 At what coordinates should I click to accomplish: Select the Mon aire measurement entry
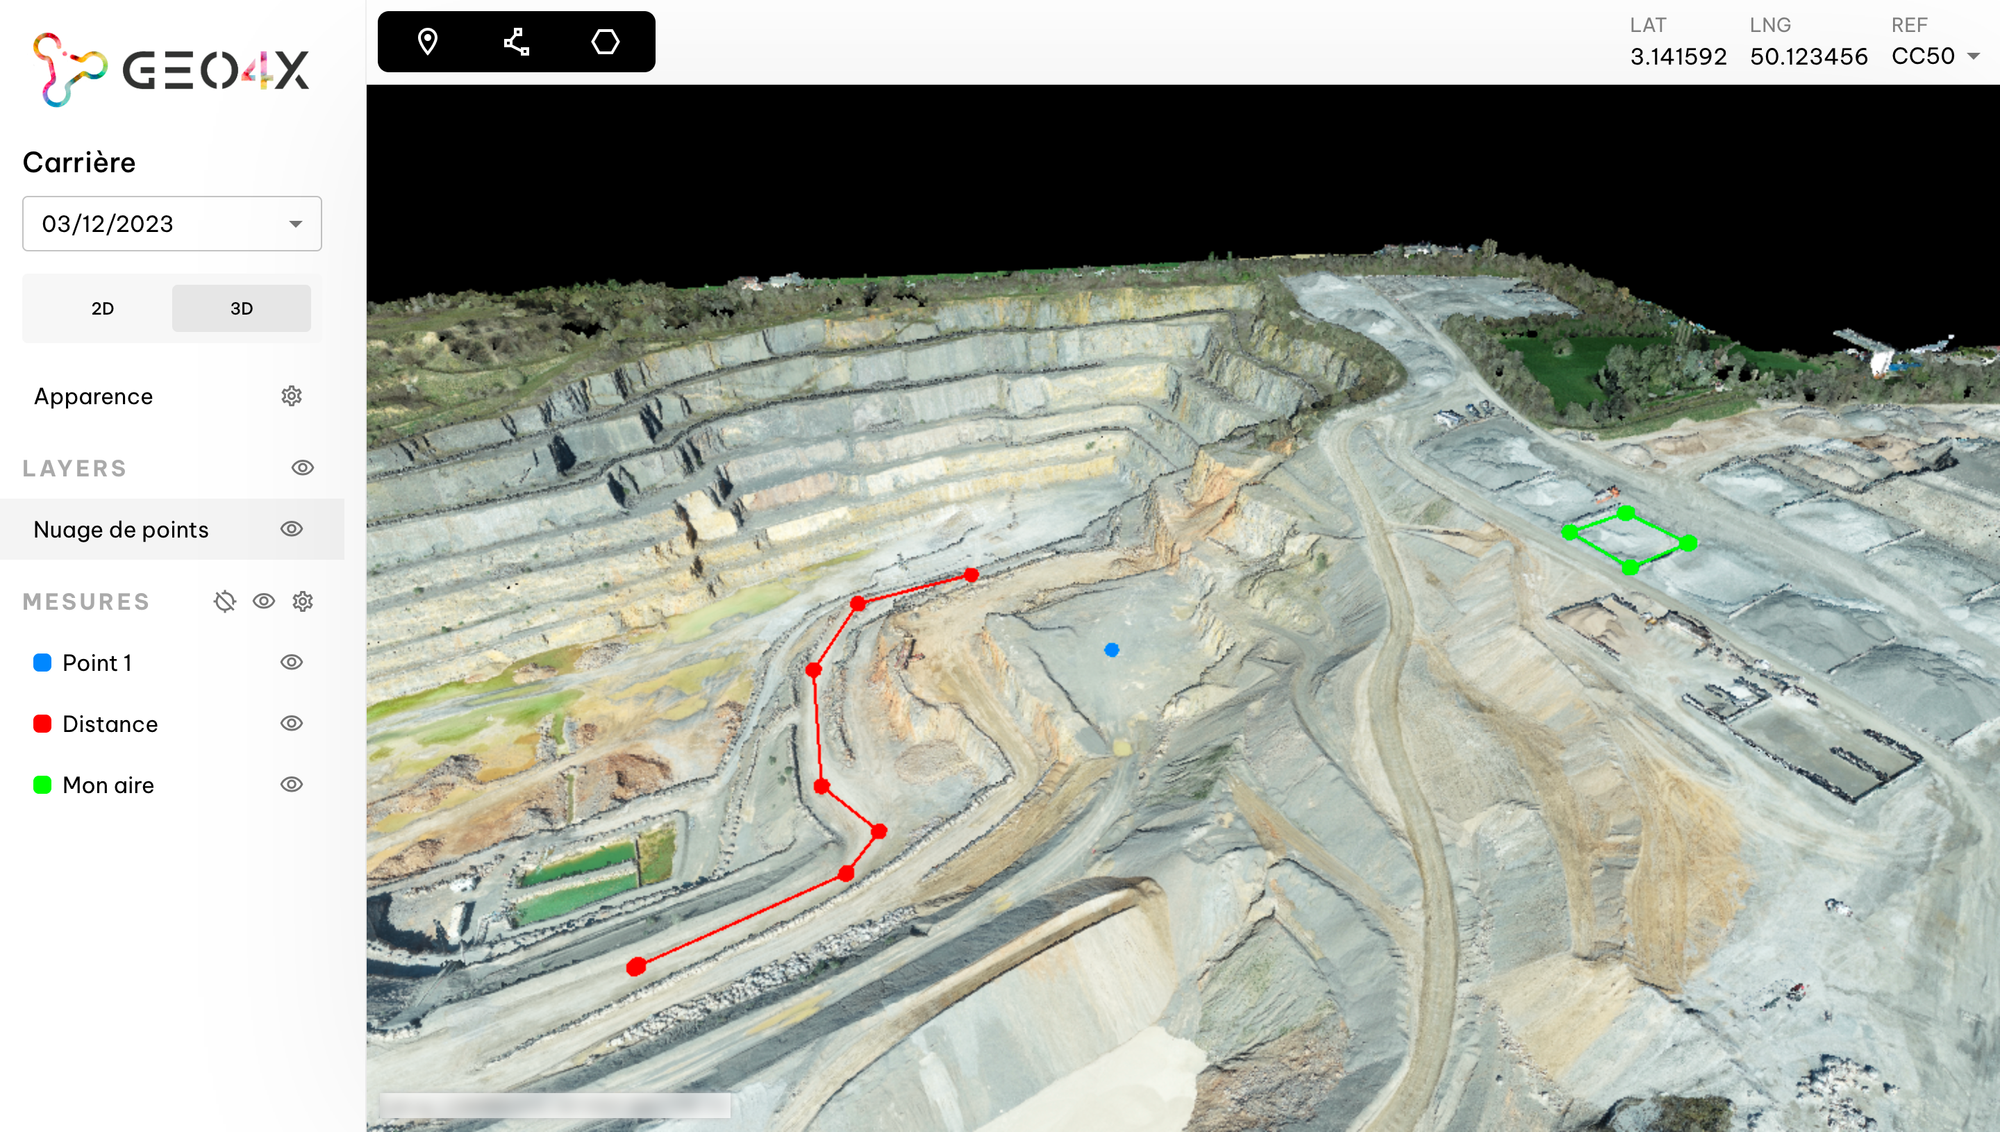point(108,785)
